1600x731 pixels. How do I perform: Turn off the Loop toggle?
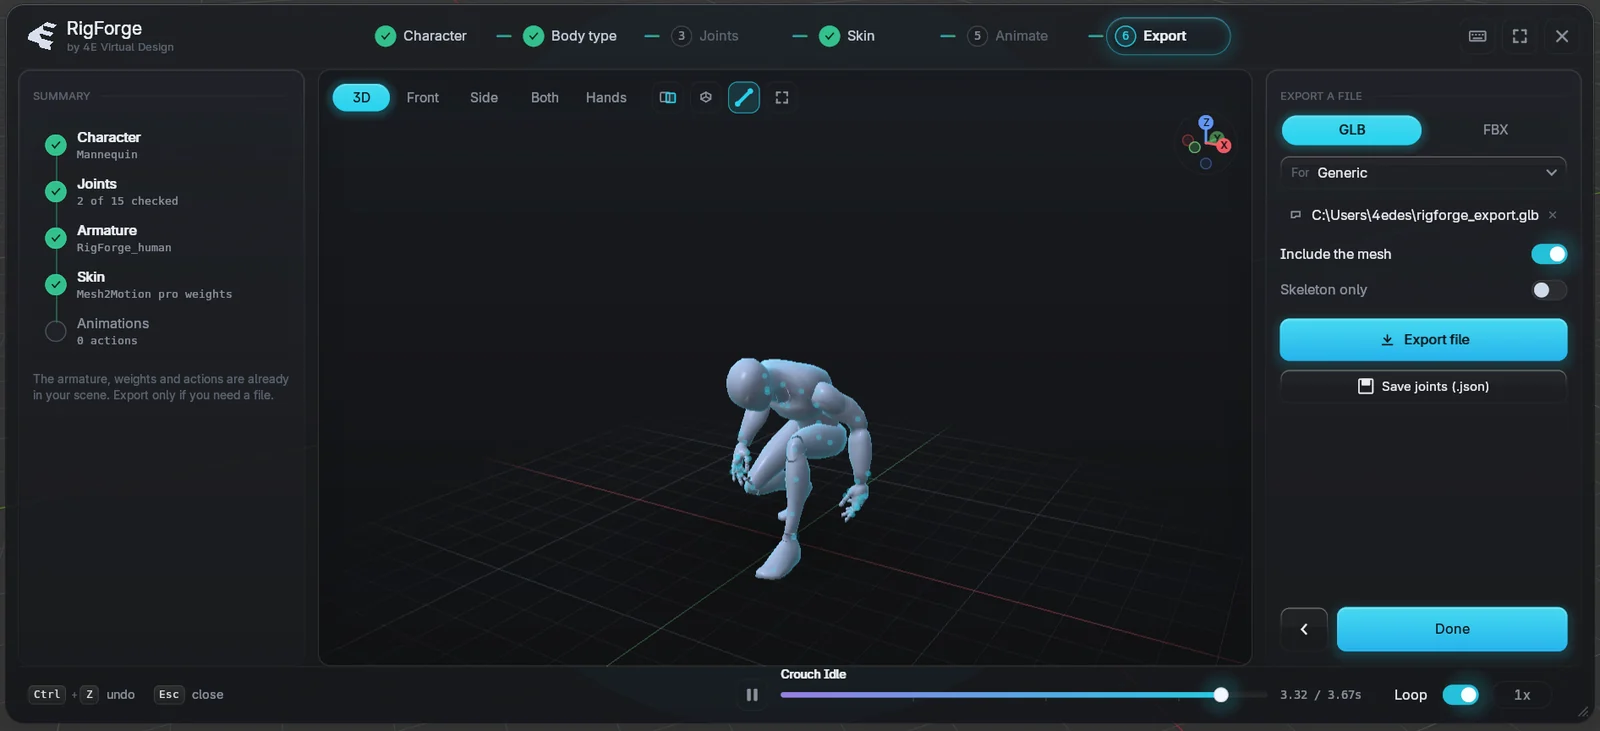click(x=1460, y=695)
